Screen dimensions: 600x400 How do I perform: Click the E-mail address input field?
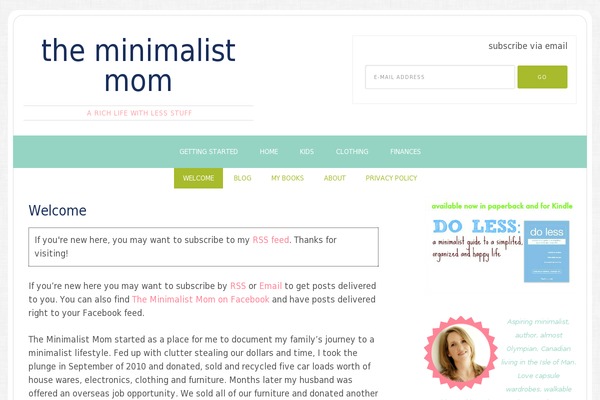(440, 77)
